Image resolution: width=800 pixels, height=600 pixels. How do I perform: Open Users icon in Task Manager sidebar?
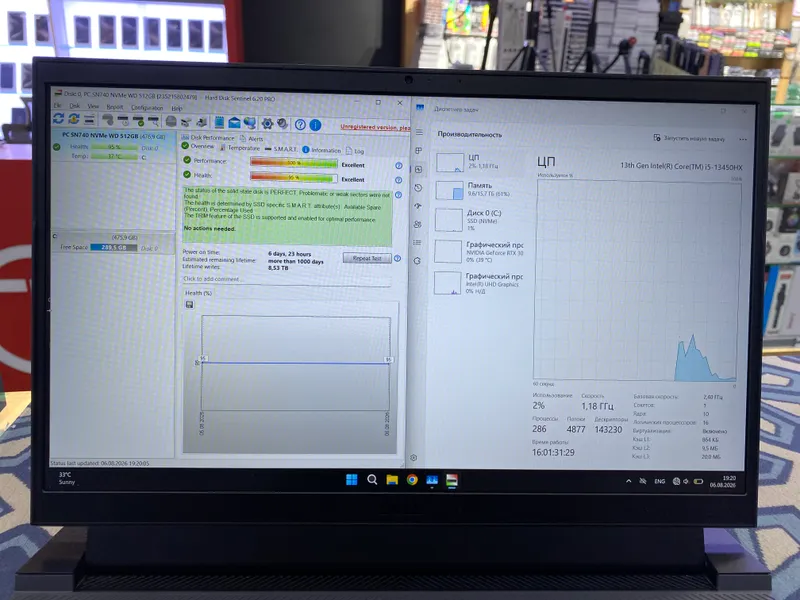pyautogui.click(x=418, y=224)
